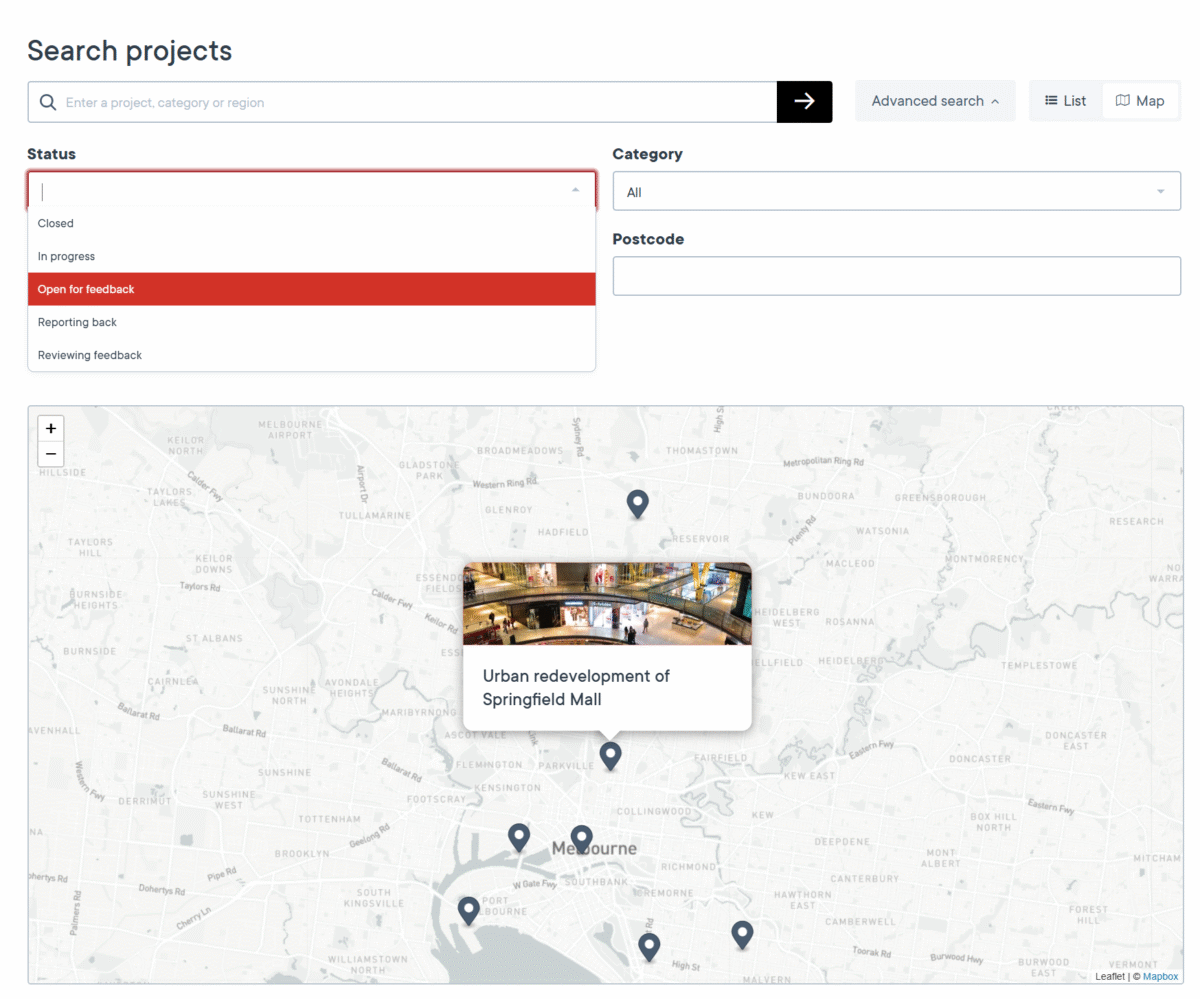The image size is (1200, 999).
Task: Open Urban redevelopment of Springfield Mall project
Action: (x=576, y=687)
